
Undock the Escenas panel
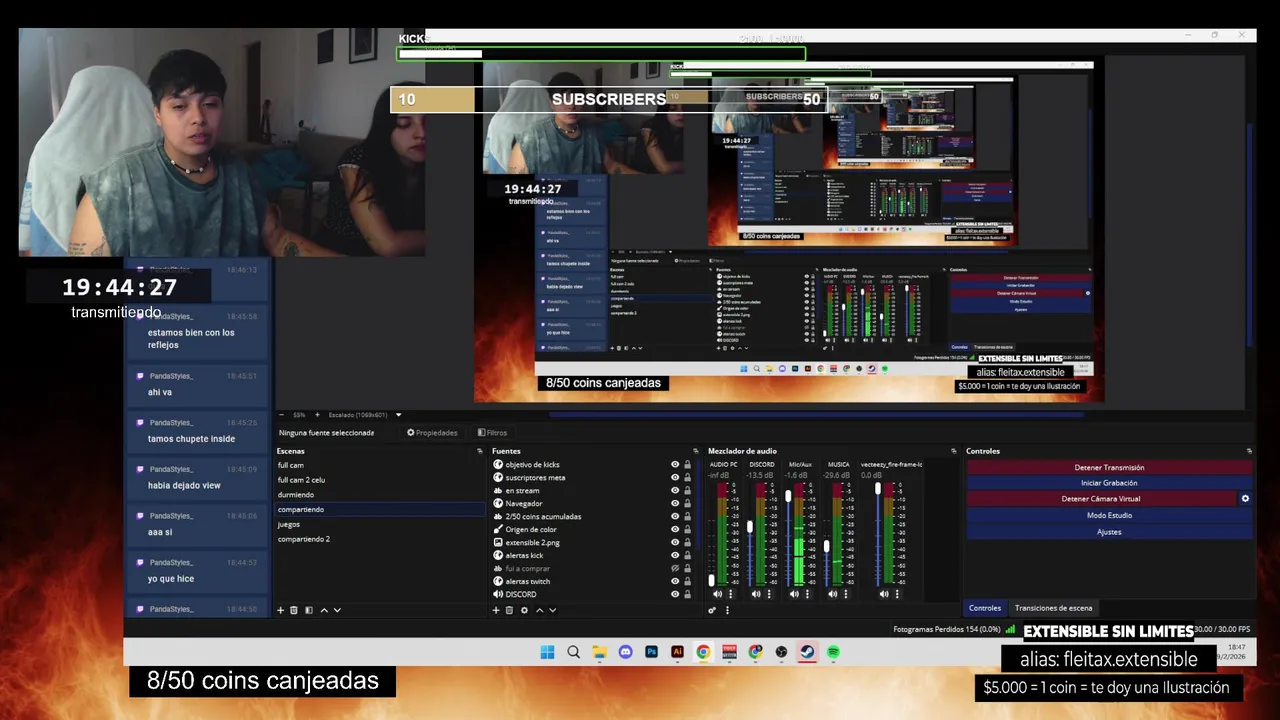point(480,451)
